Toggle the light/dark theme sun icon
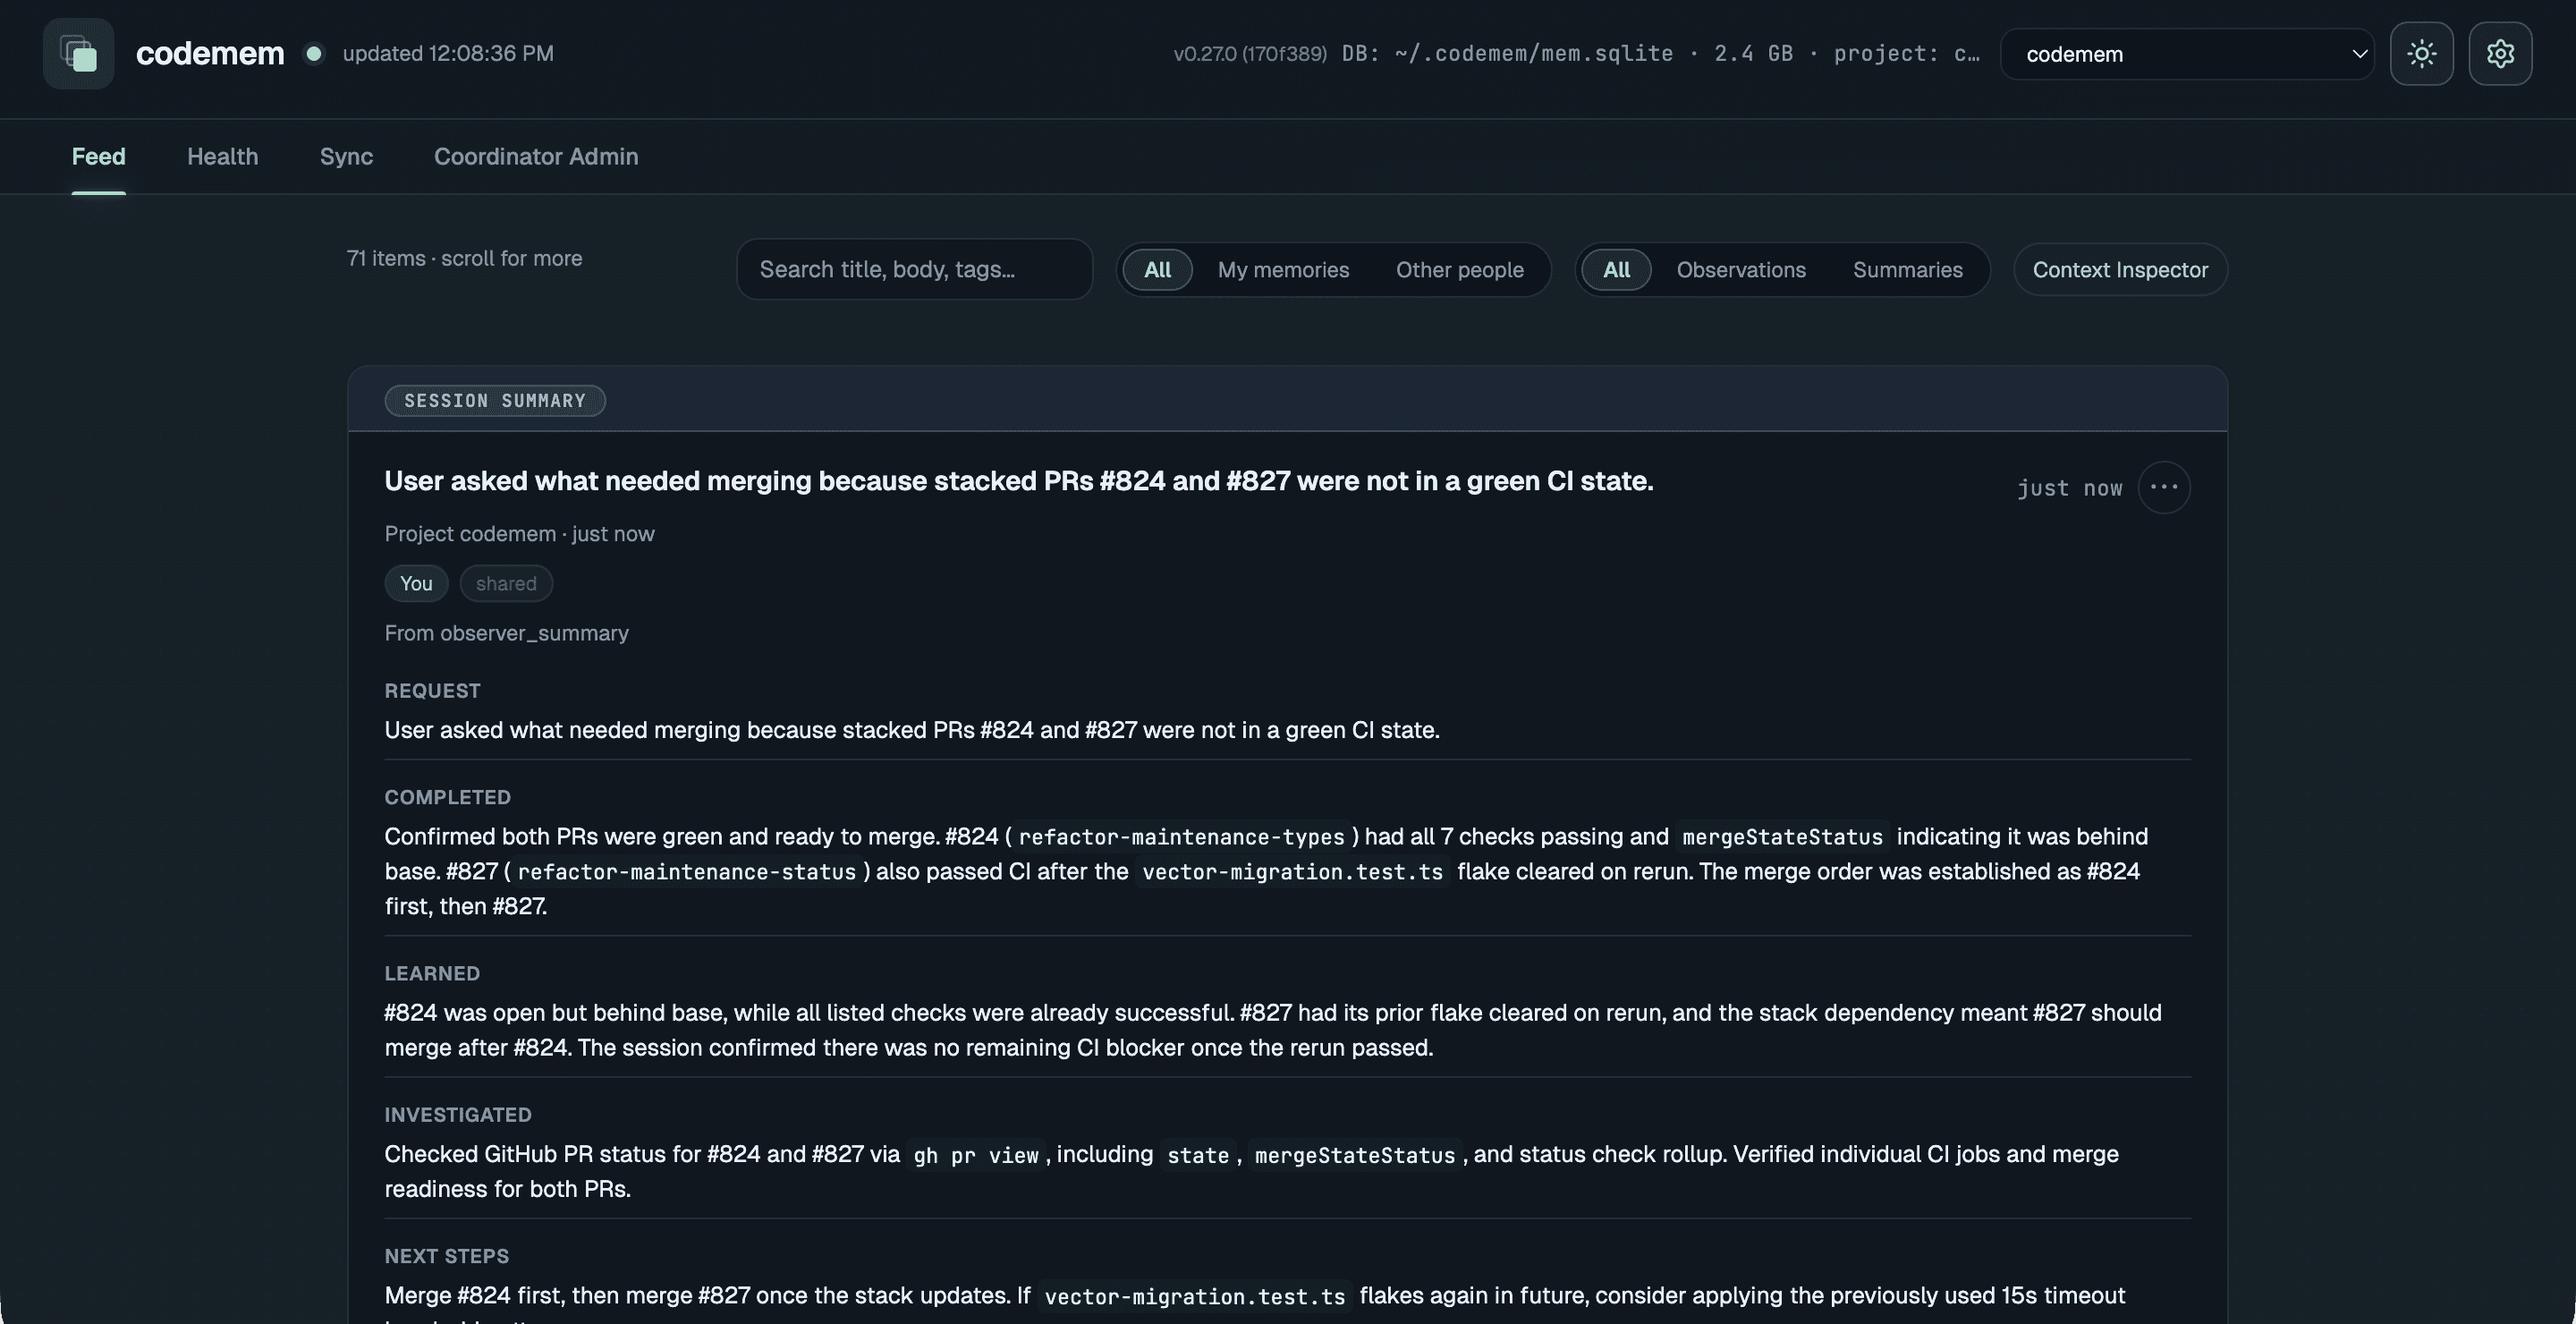 click(2421, 53)
